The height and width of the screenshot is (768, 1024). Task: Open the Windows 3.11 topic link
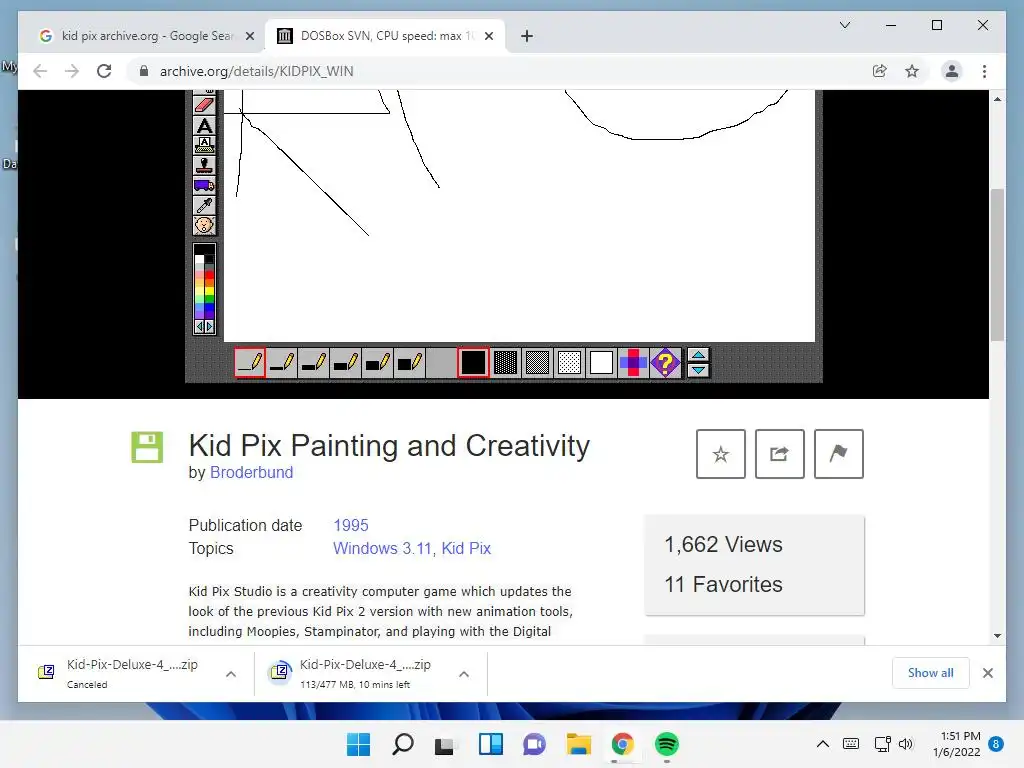coord(382,549)
